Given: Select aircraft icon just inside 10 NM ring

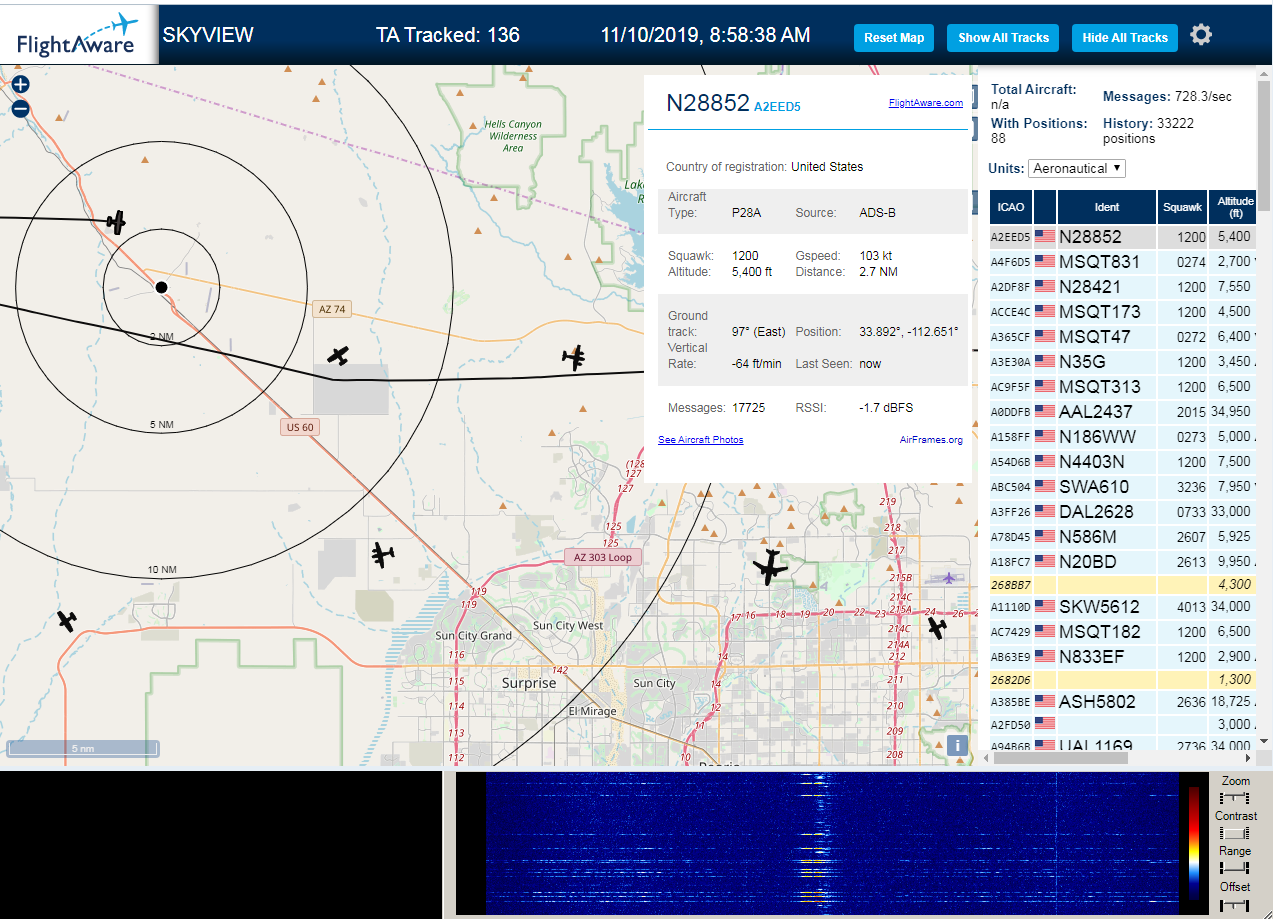Looking at the screenshot, I should [382, 553].
